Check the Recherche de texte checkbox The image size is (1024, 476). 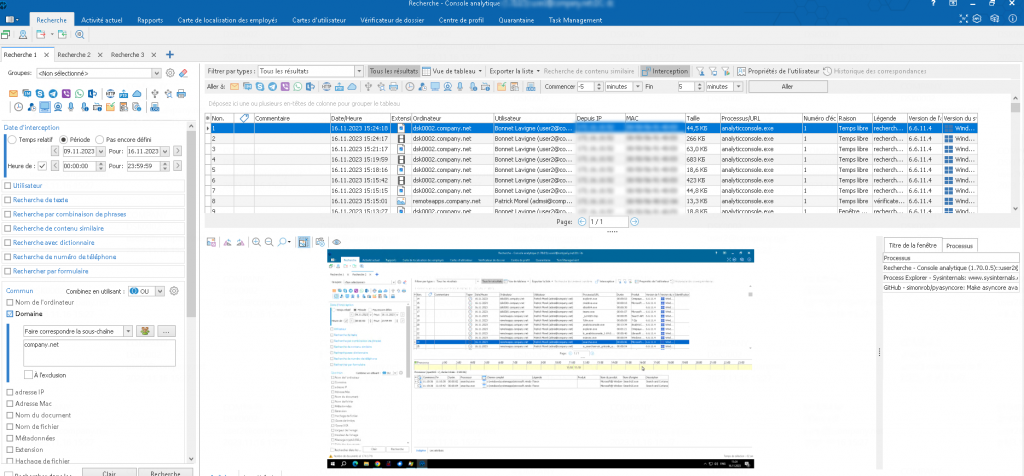pos(9,200)
